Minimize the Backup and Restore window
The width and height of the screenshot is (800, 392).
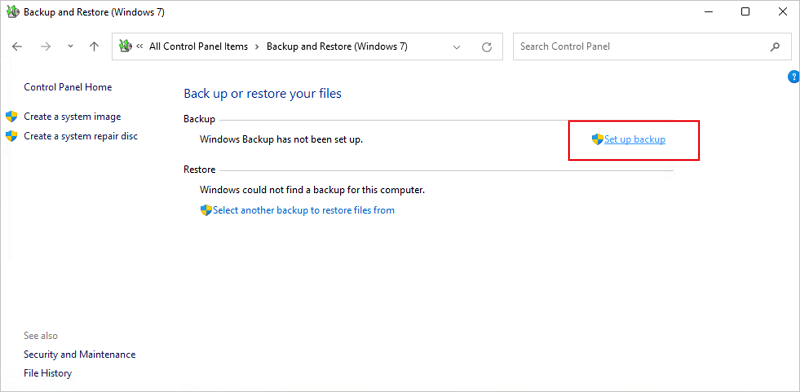pos(708,12)
